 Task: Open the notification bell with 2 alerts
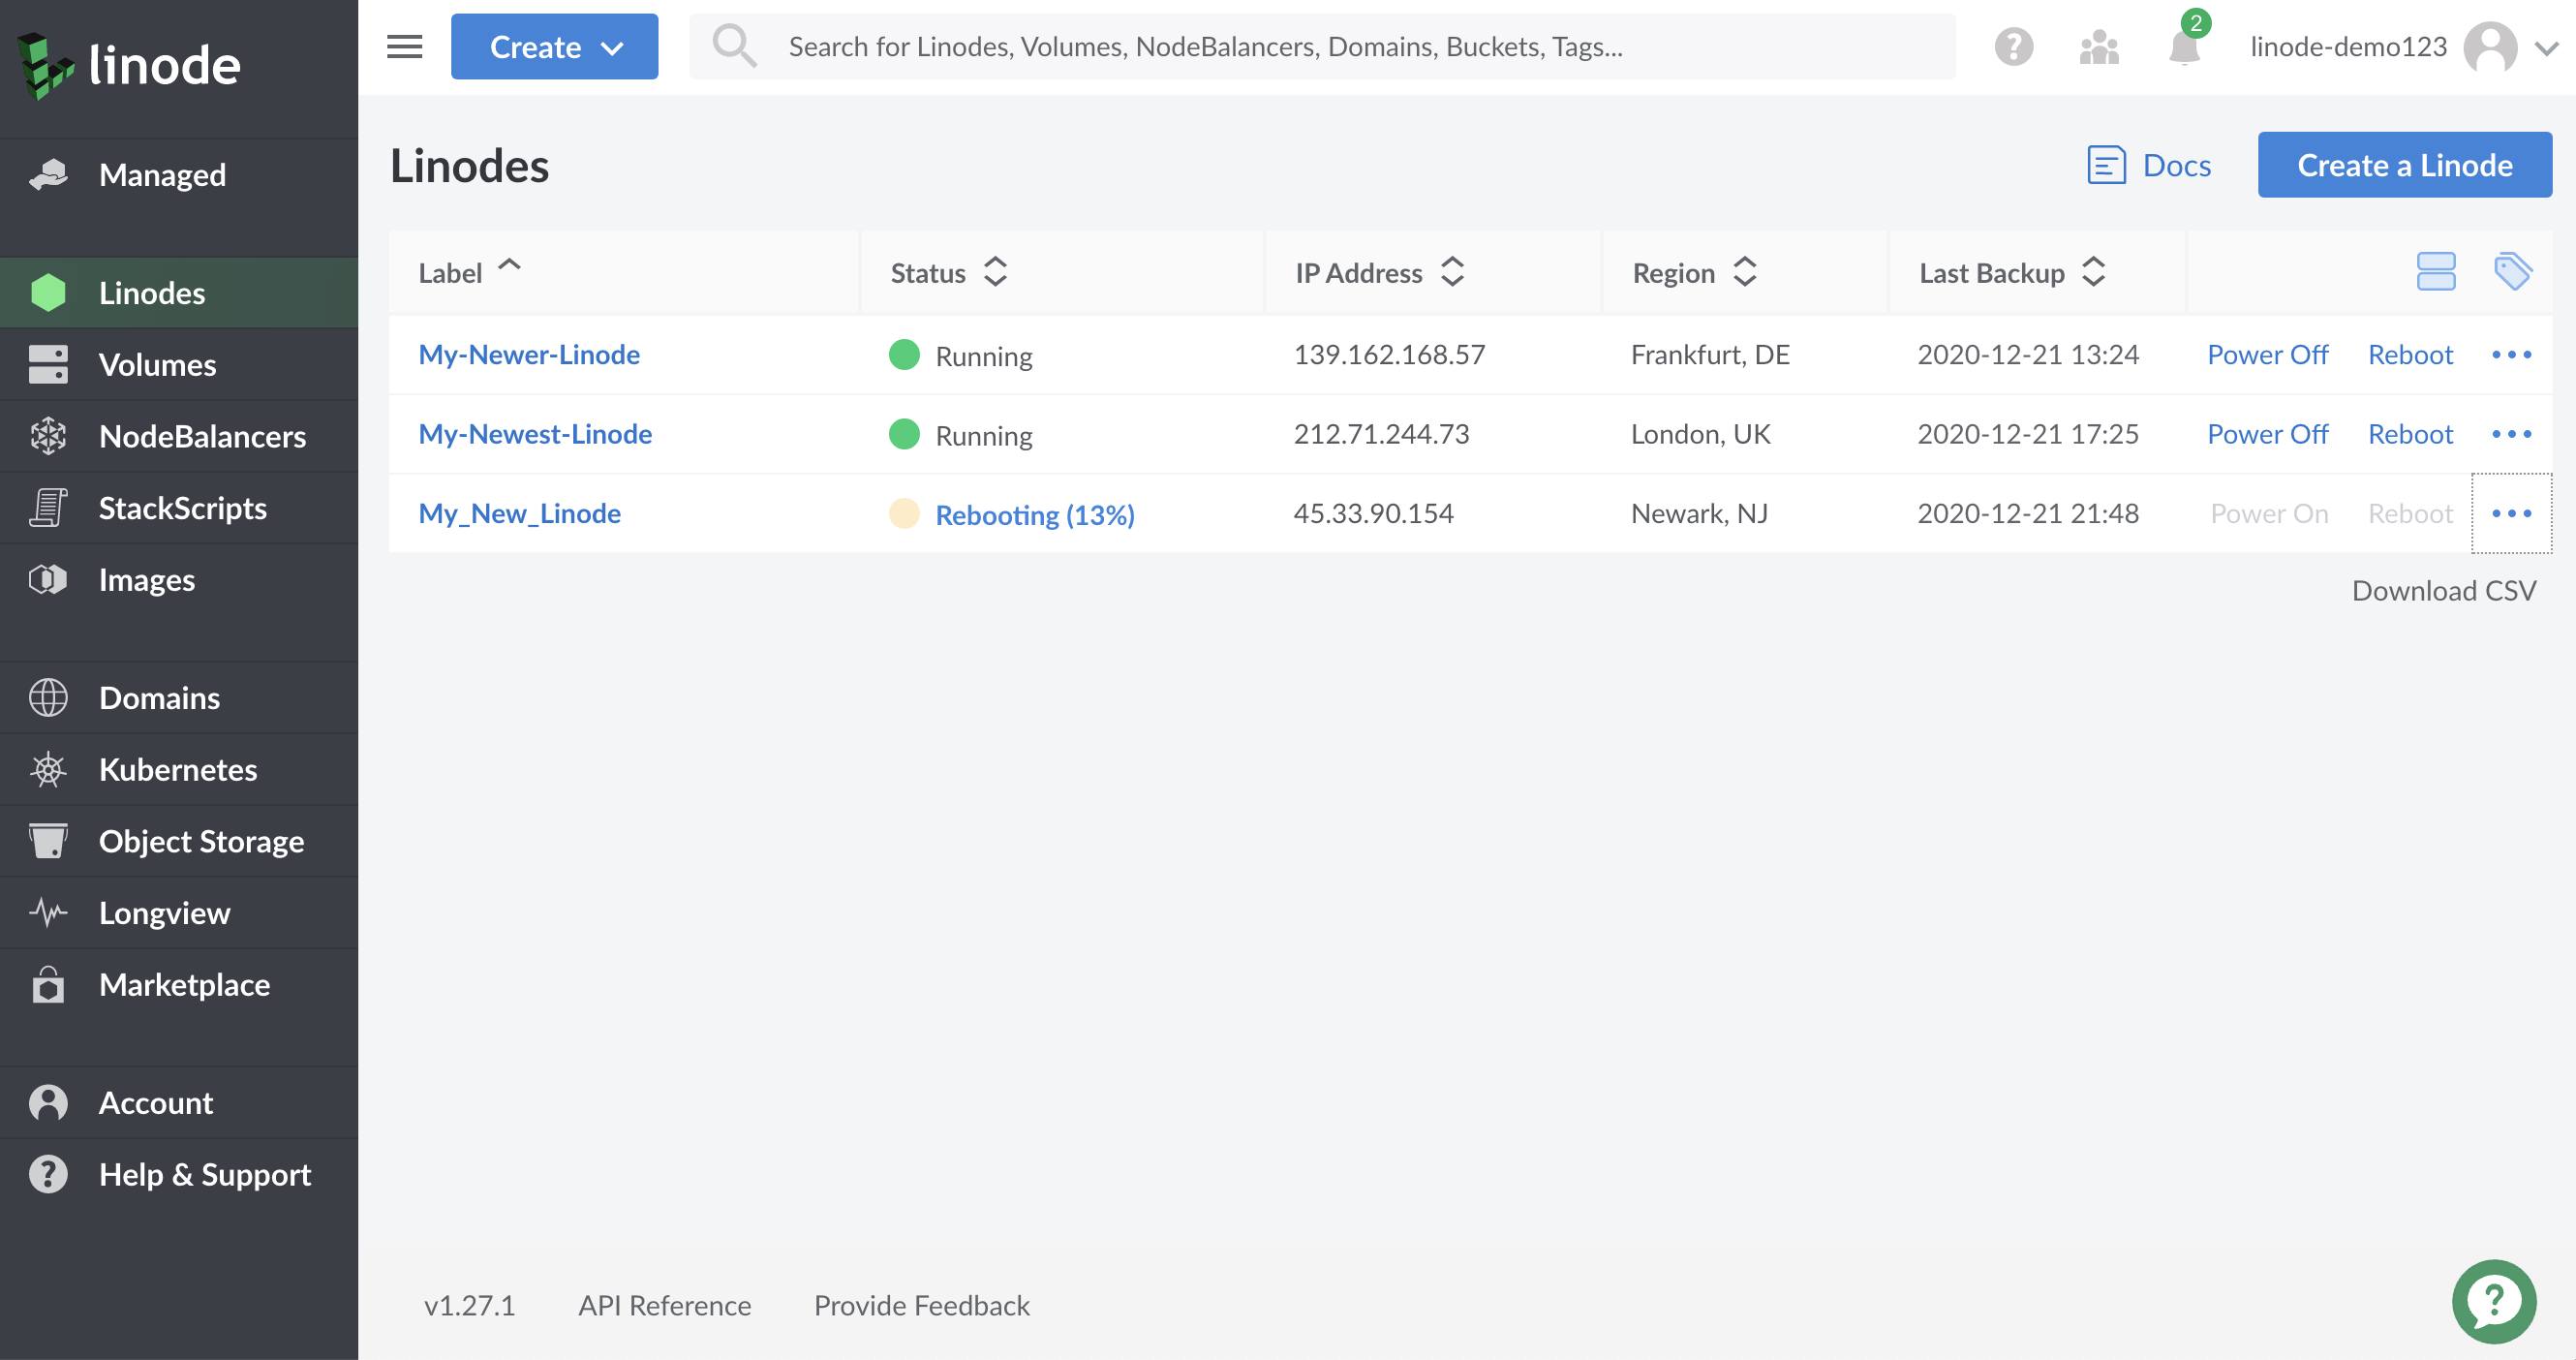click(2183, 46)
